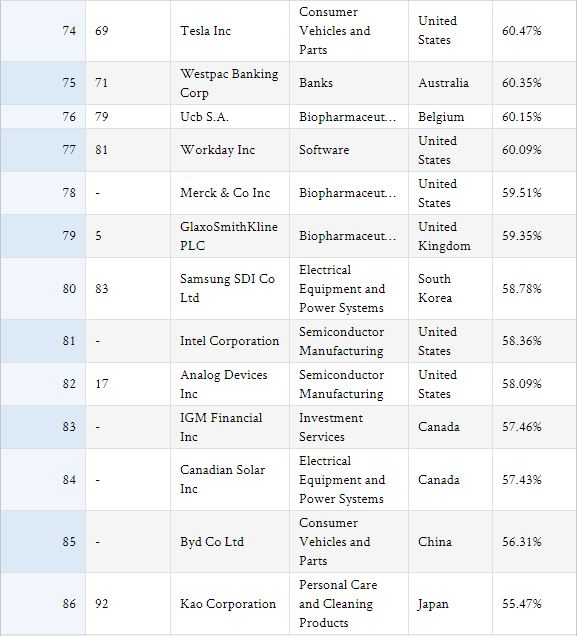
Task: Click the Ucb S.A. company name
Action: point(204,117)
